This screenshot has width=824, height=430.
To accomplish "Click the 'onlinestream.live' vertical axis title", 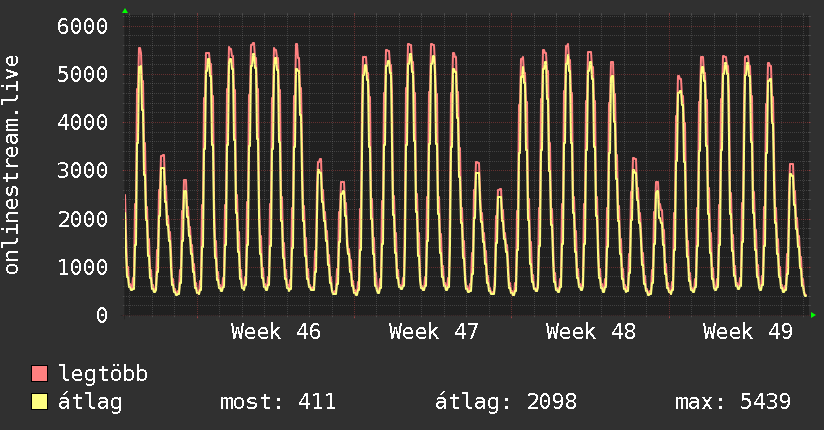I will coord(12,165).
